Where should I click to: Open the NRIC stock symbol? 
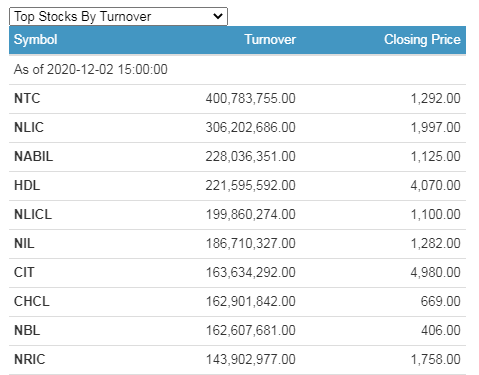pos(29,360)
